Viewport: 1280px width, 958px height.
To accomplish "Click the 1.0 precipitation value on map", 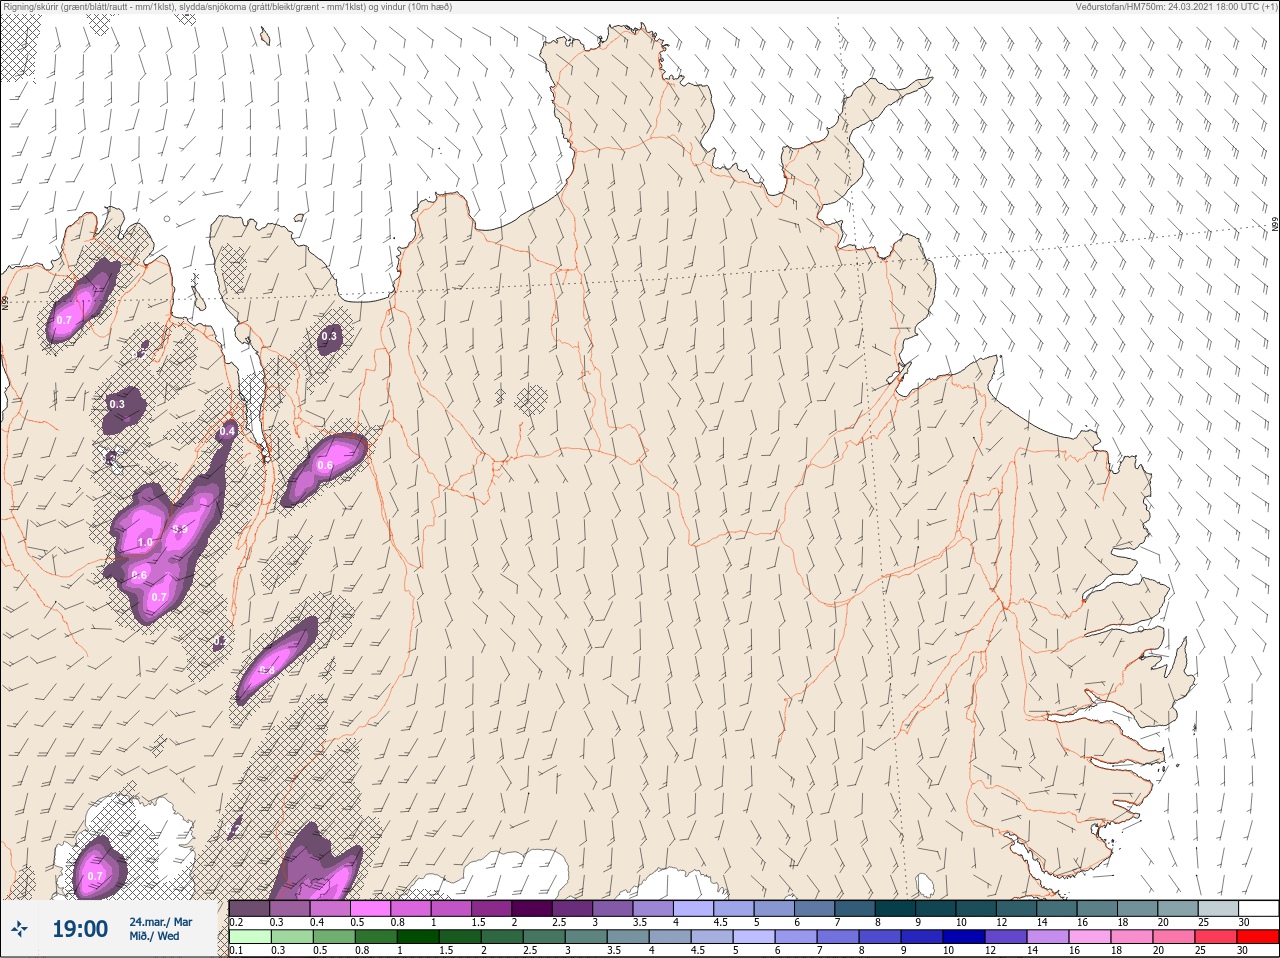I will tap(145, 543).
